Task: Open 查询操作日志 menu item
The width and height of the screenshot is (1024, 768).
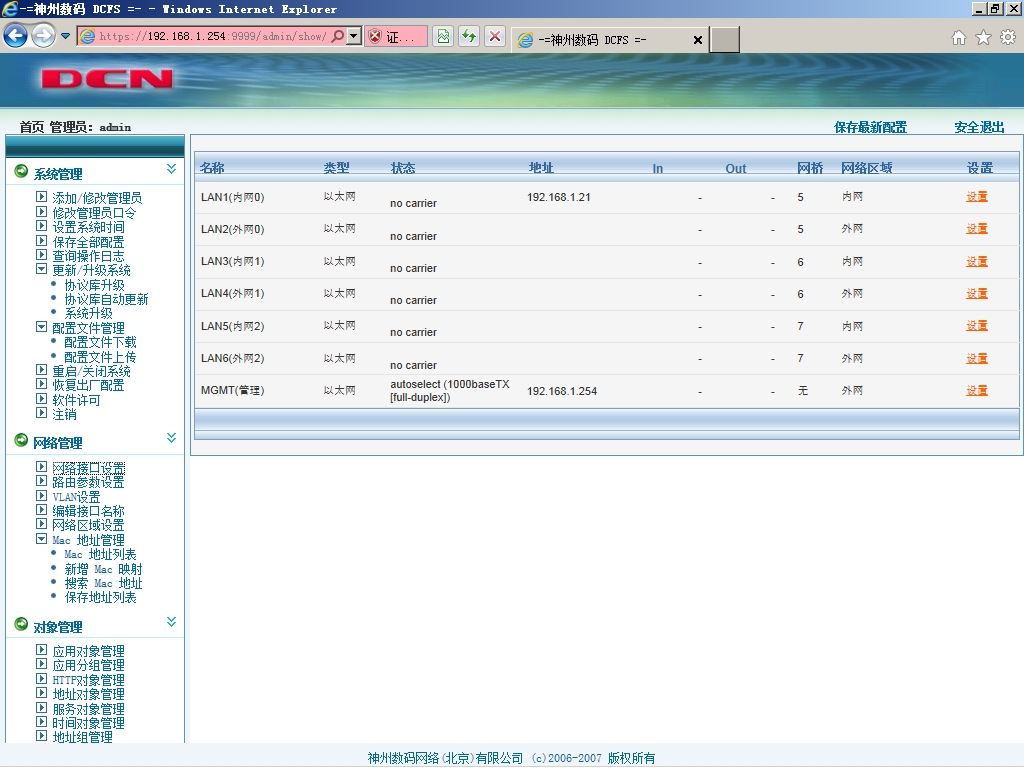Action: 88,256
